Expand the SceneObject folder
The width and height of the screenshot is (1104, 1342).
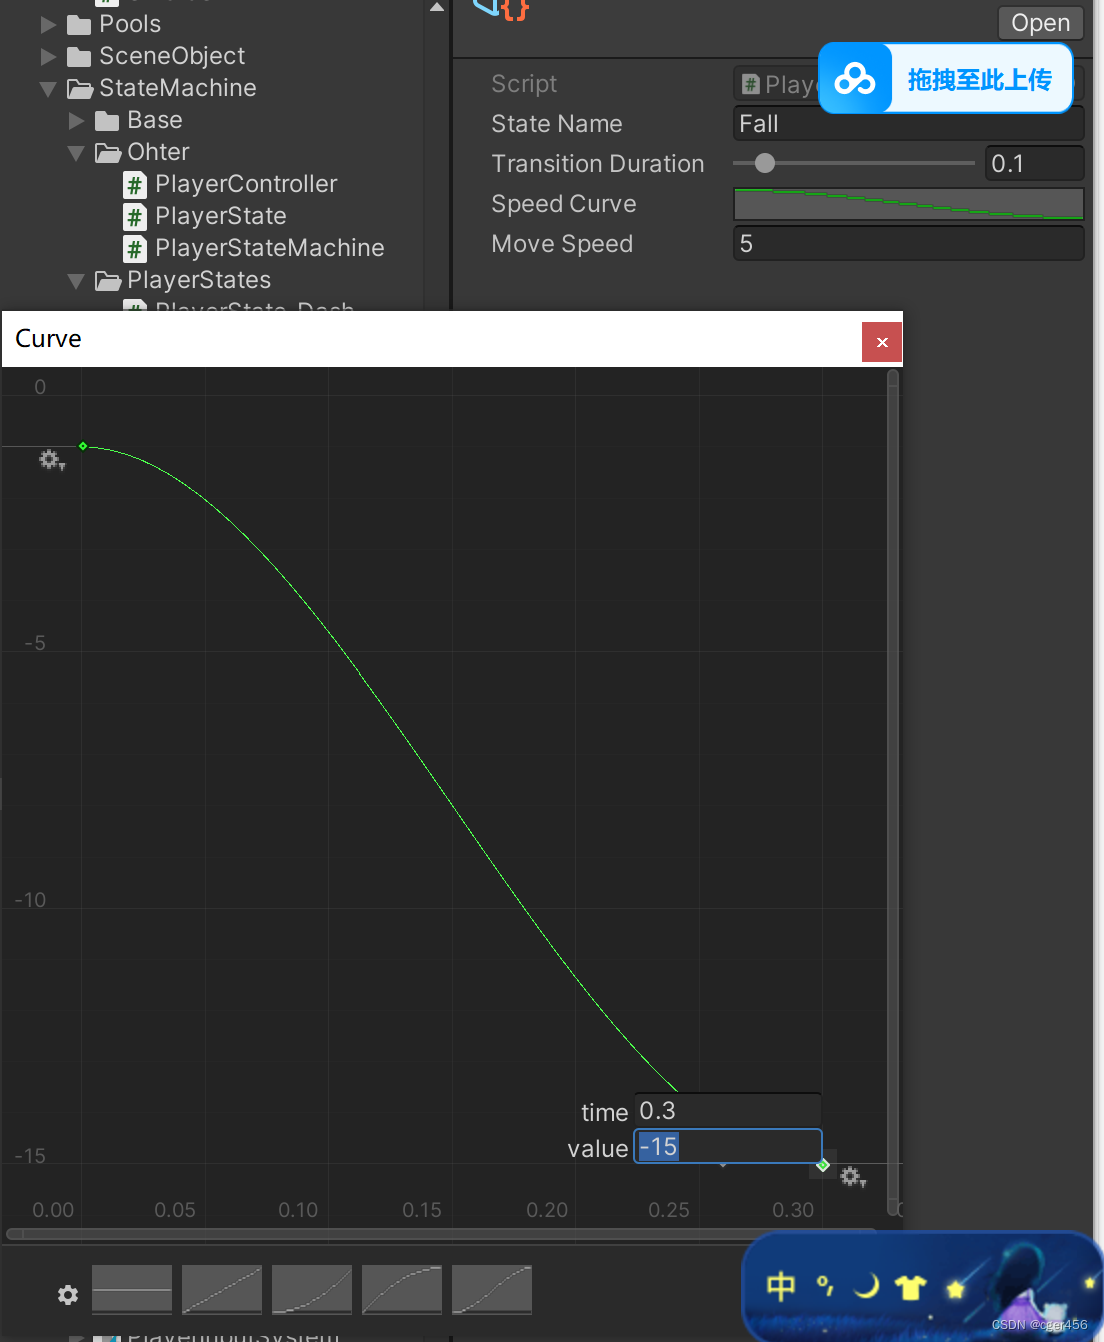tap(47, 57)
